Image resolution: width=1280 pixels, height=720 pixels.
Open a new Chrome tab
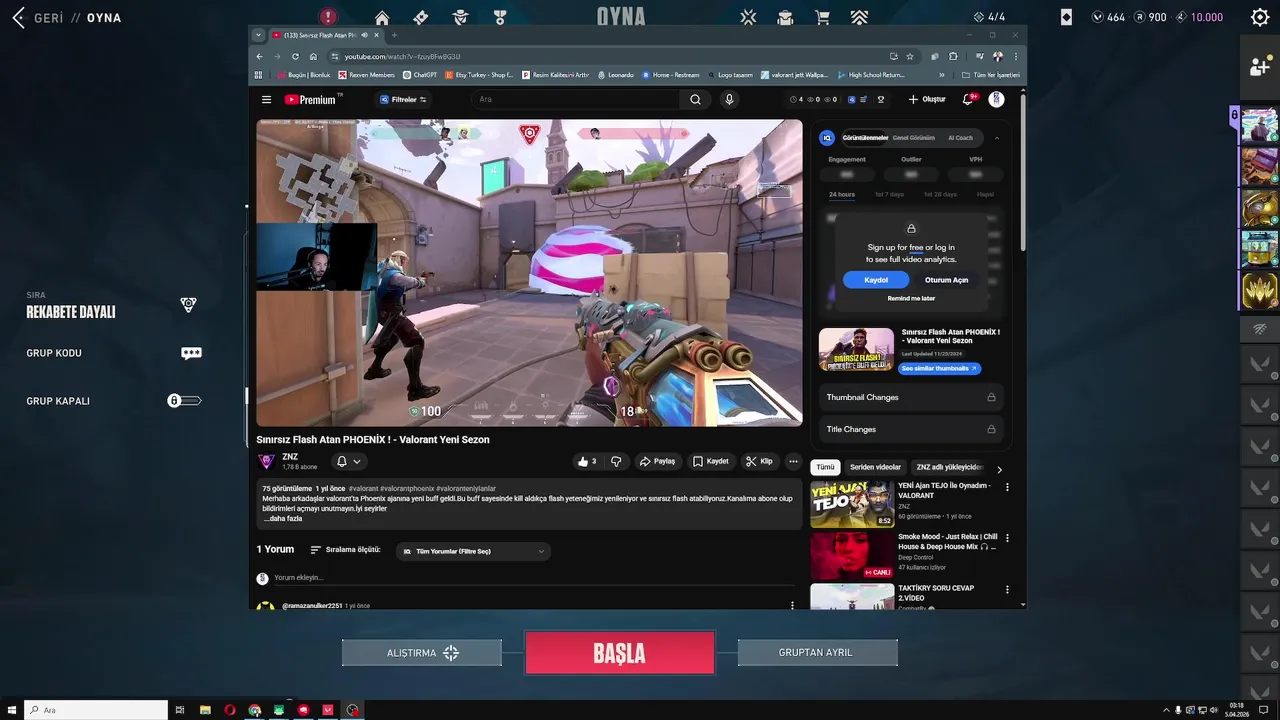pos(394,35)
